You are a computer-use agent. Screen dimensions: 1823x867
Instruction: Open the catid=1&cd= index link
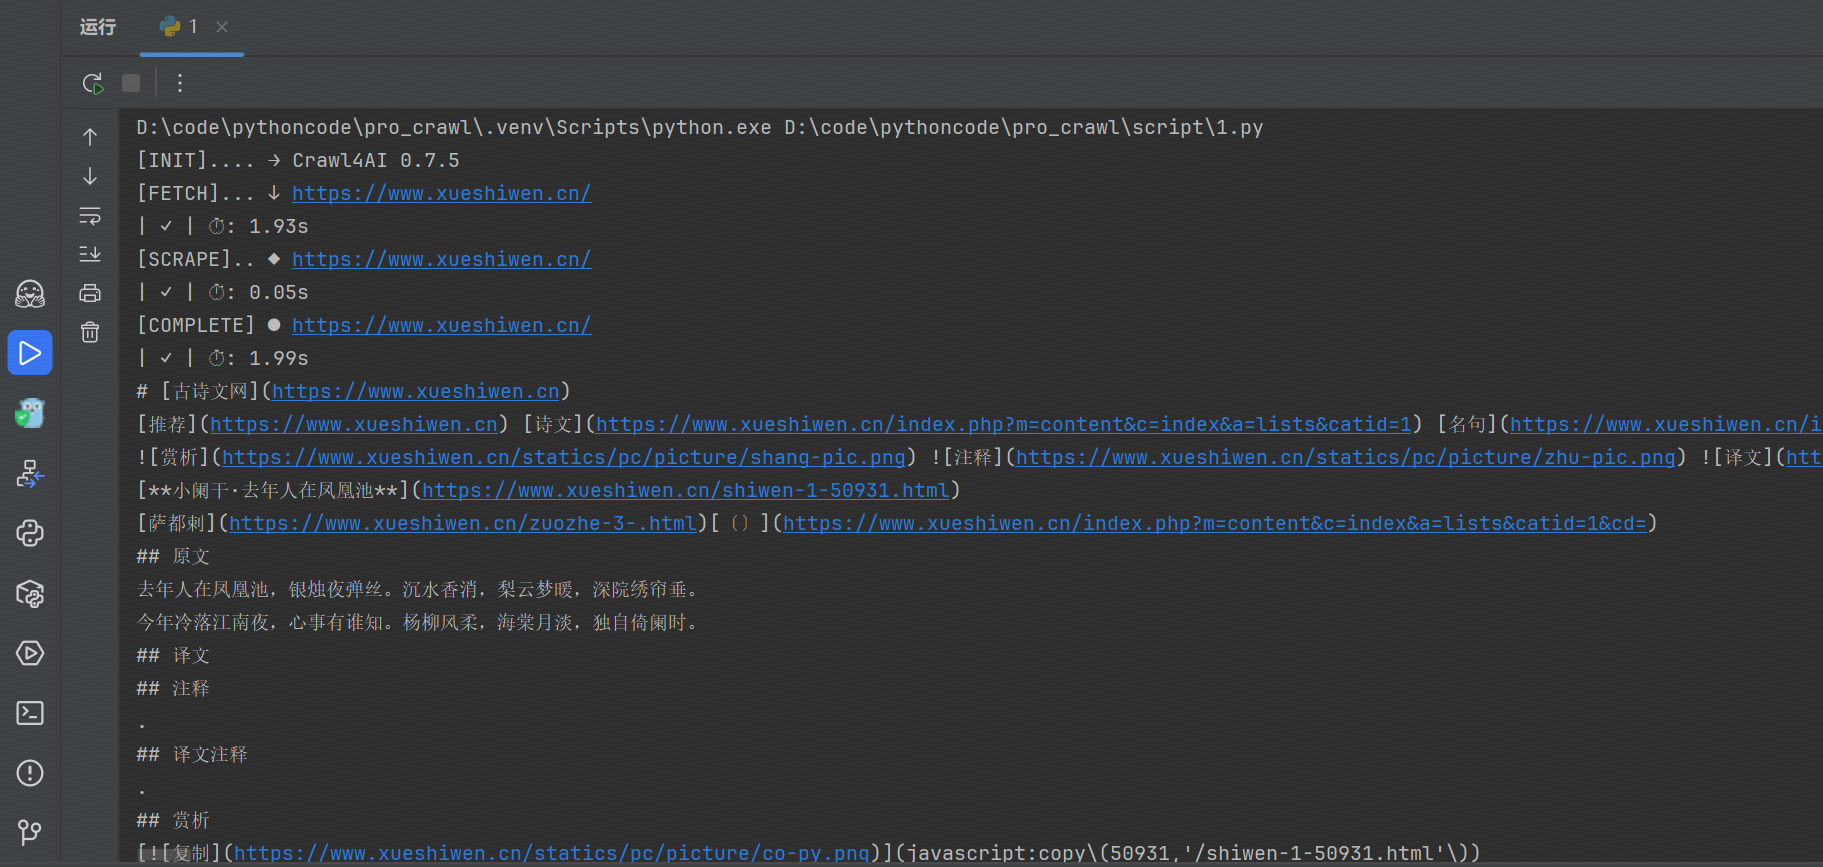(x=1214, y=523)
